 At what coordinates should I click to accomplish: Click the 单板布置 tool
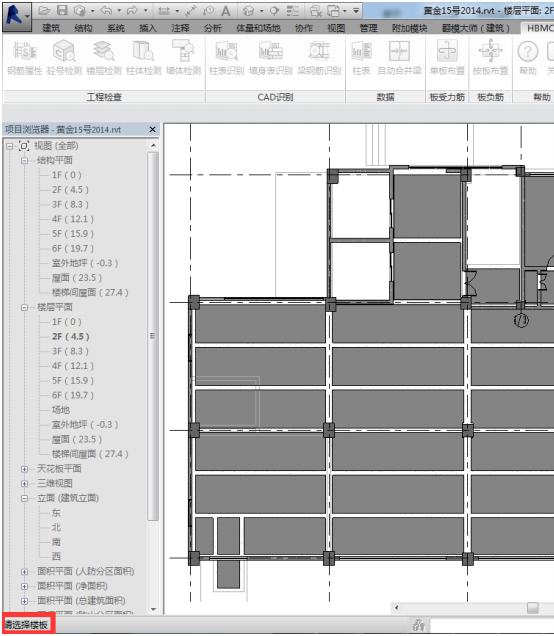[447, 58]
